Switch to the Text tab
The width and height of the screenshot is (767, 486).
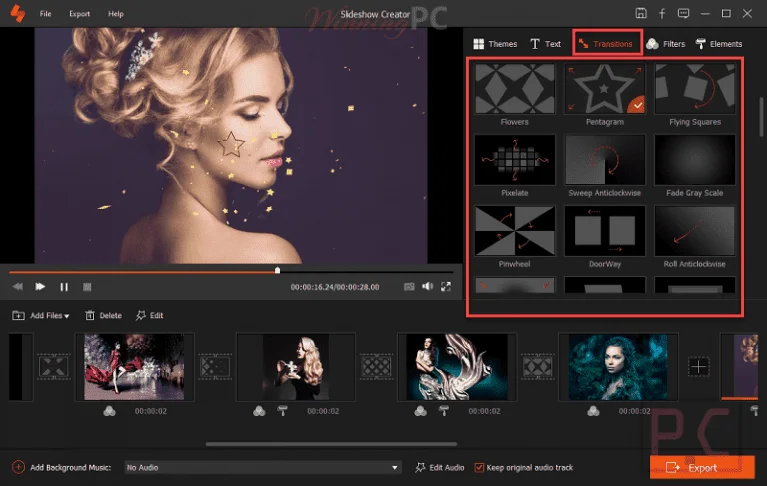(545, 44)
